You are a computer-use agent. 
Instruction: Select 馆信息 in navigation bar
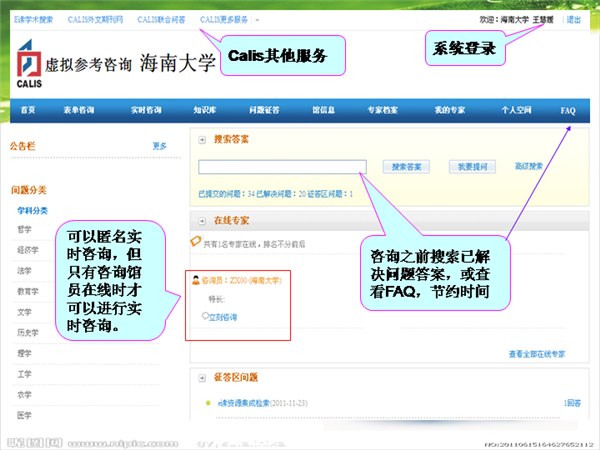coord(324,110)
